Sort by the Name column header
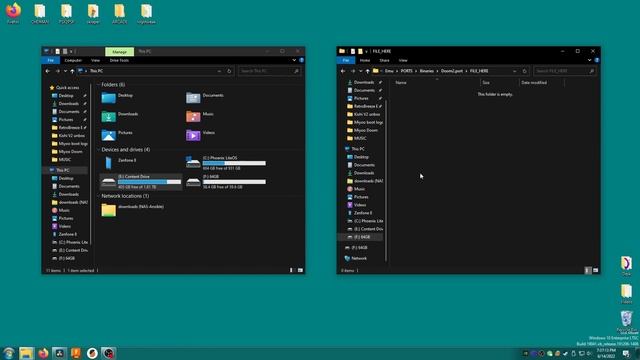The width and height of the screenshot is (640, 360). [437, 82]
